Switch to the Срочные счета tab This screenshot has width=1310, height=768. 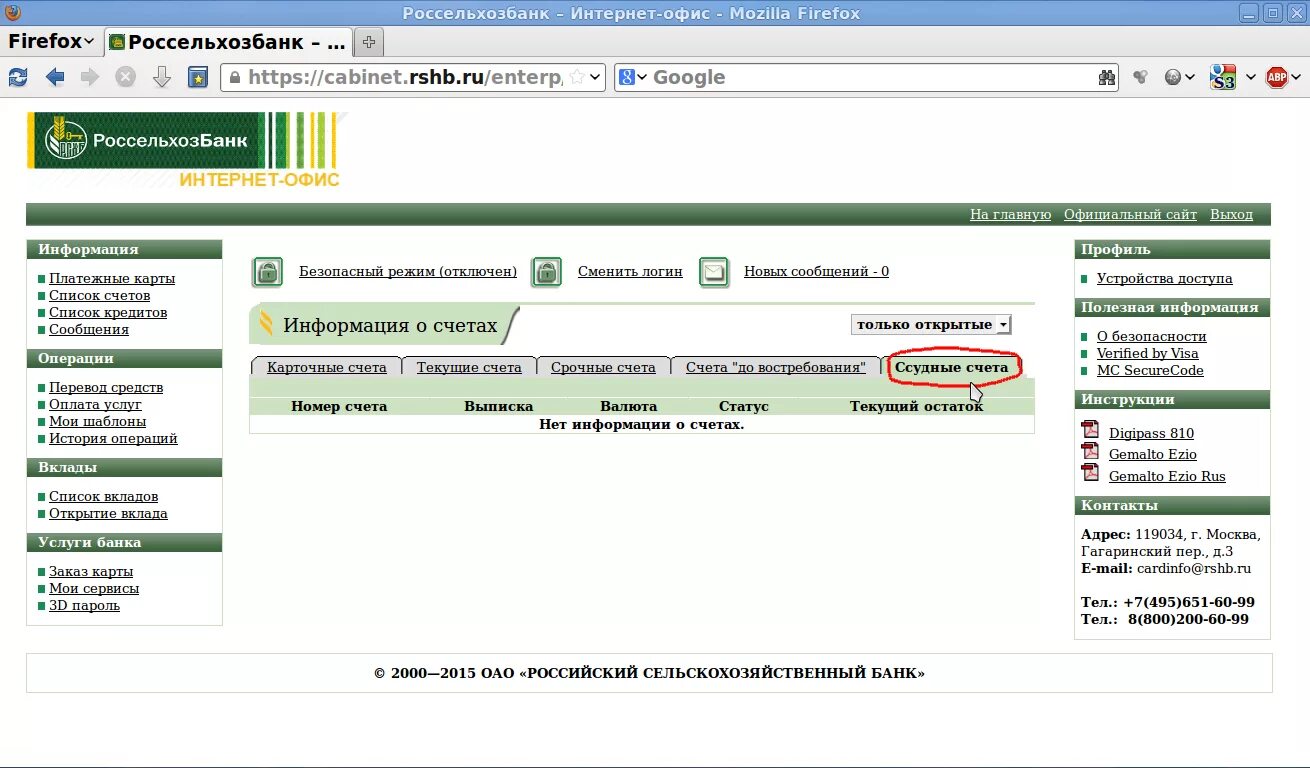tap(603, 367)
